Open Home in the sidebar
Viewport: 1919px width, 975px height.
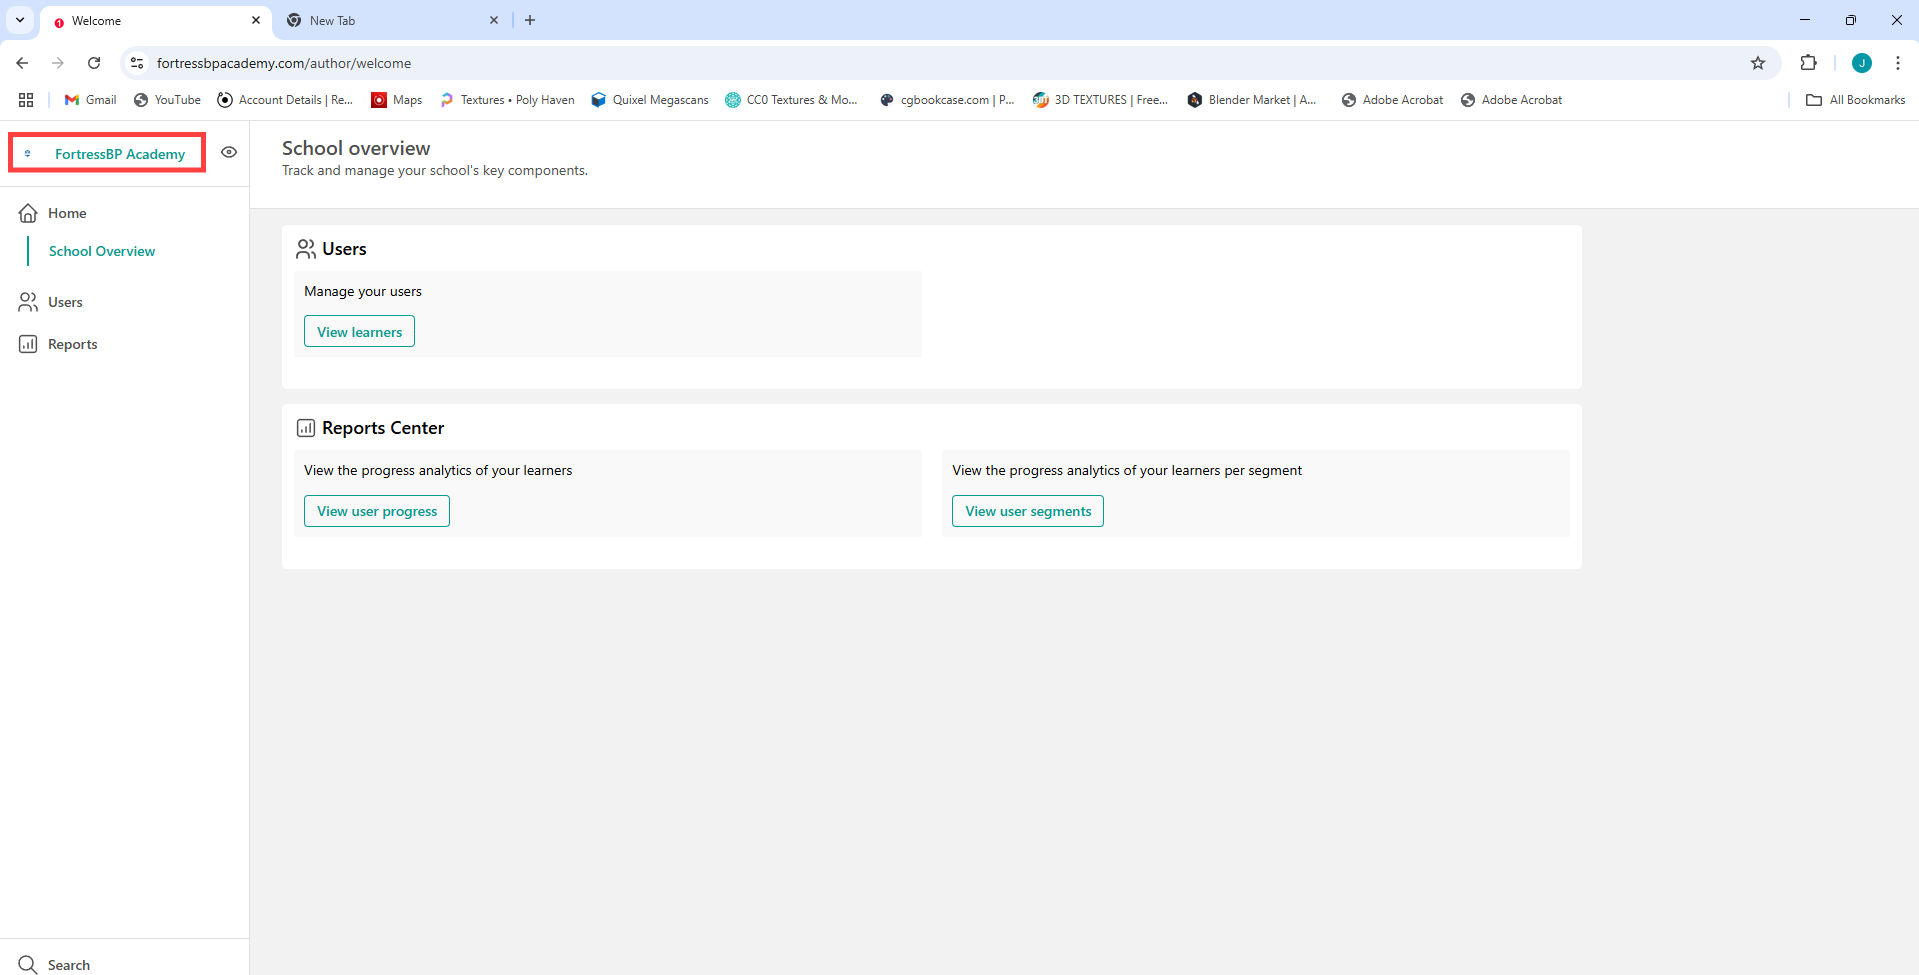(66, 213)
